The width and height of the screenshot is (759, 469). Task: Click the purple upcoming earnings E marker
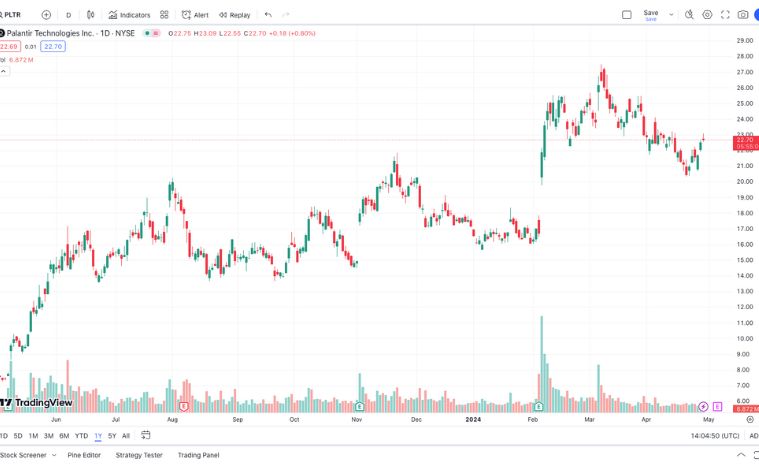717,407
